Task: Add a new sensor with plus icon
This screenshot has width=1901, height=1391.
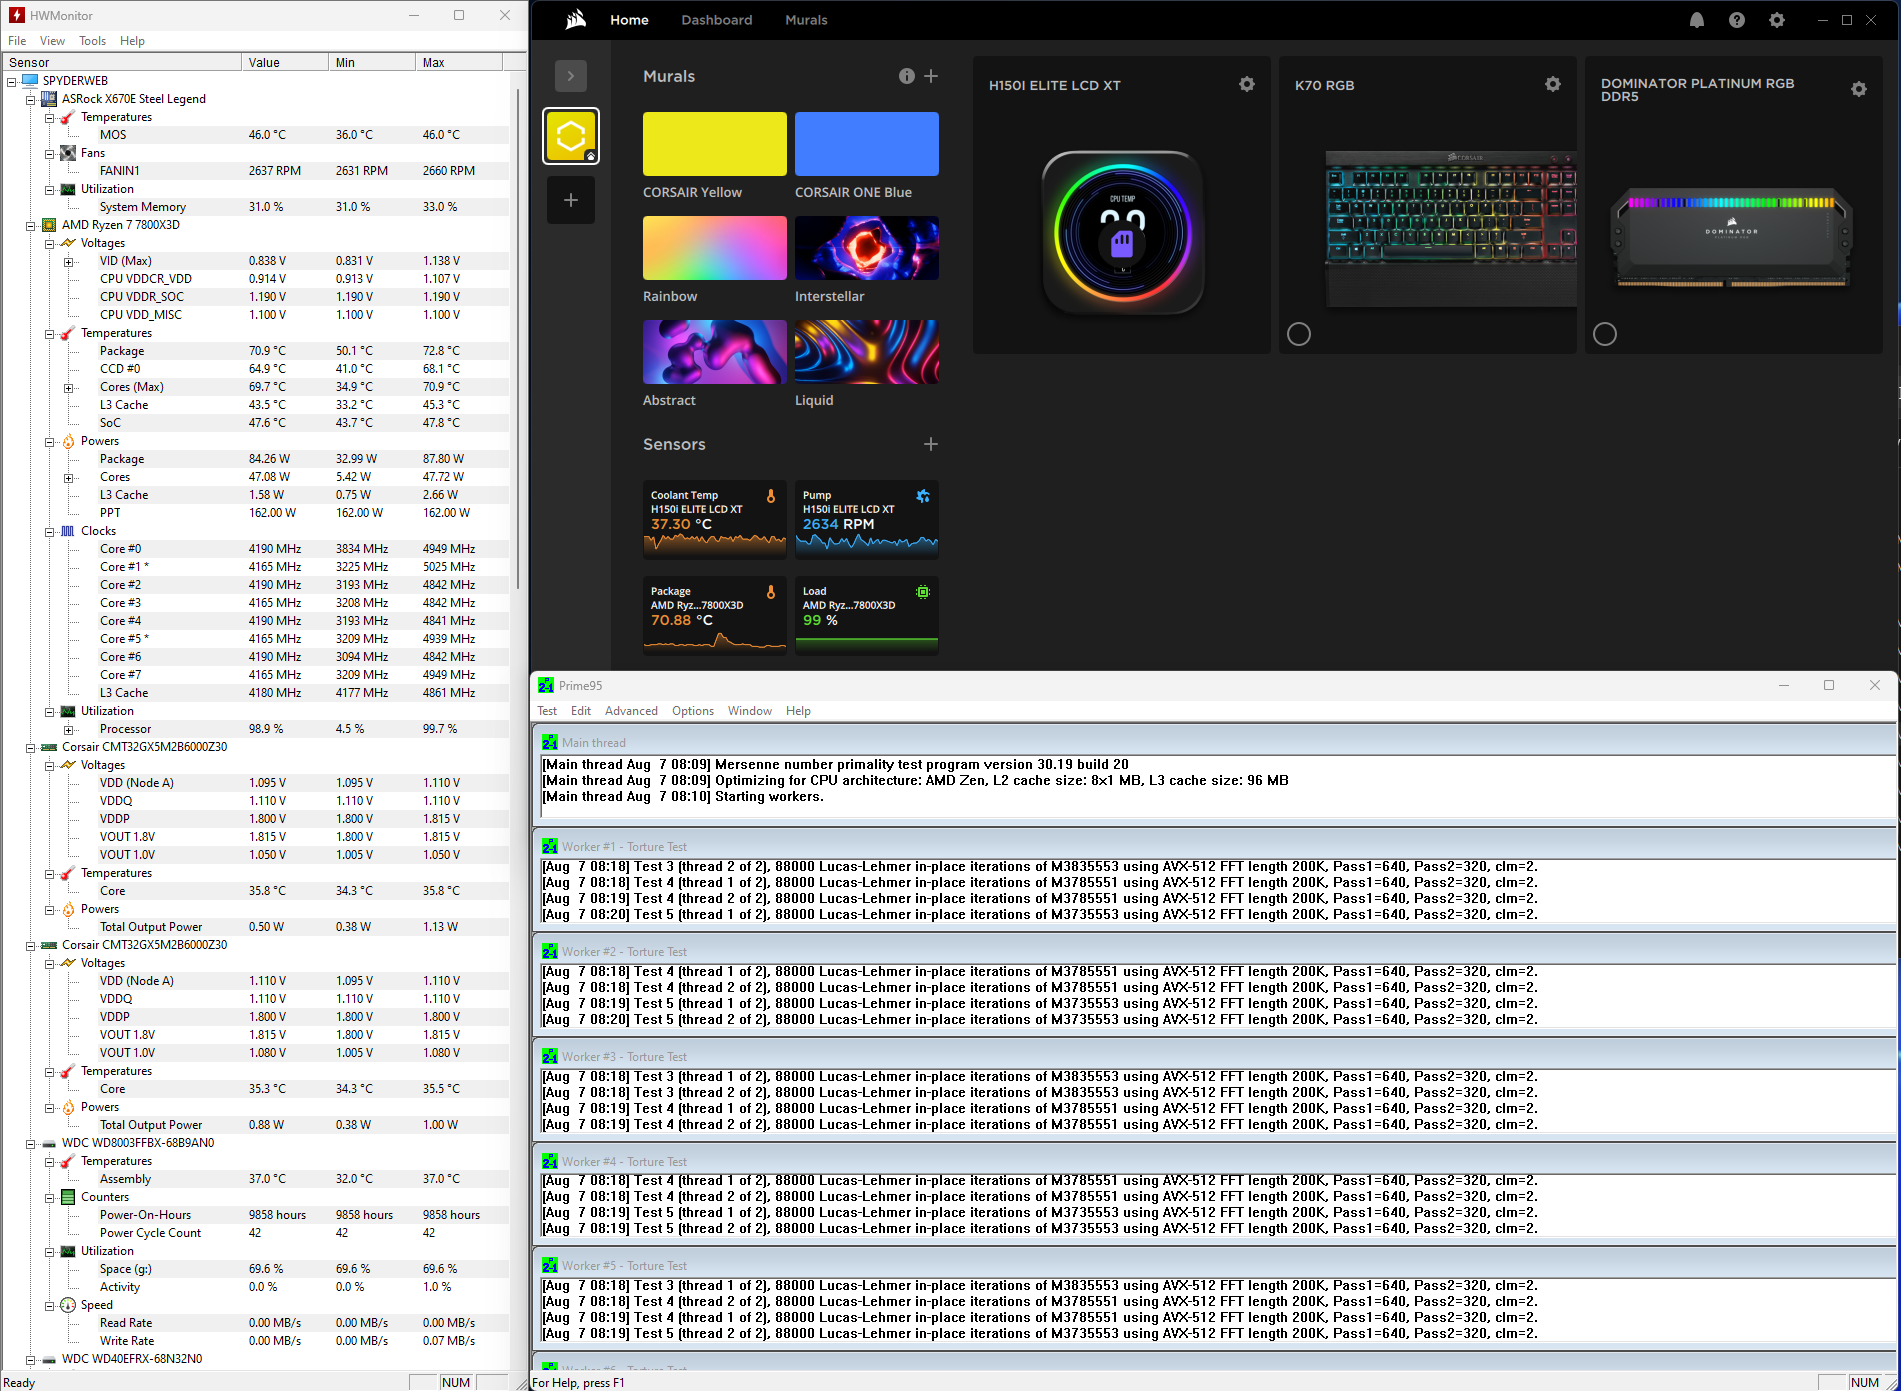Action: [x=931, y=444]
